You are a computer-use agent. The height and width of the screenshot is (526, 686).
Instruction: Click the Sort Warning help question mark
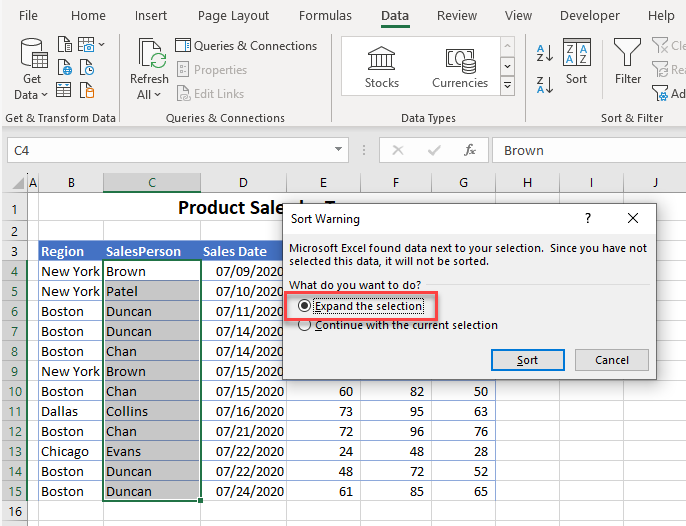tap(587, 218)
